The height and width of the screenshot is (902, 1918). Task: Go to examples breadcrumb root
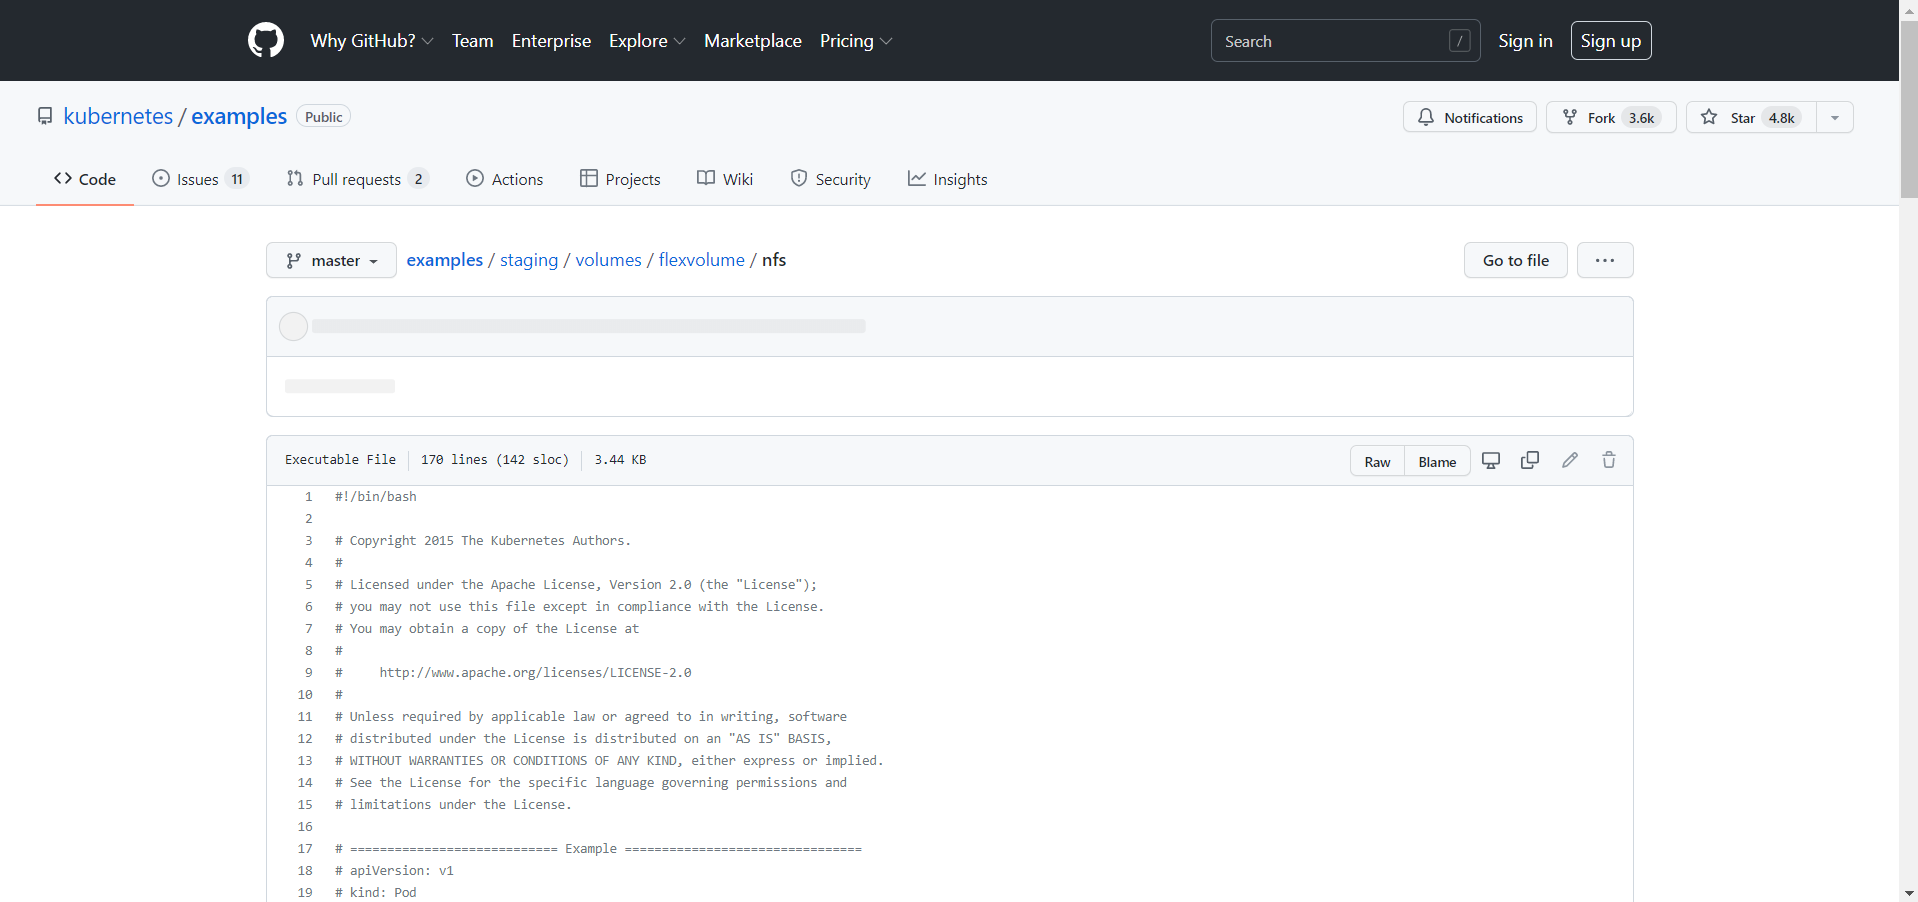coord(445,260)
